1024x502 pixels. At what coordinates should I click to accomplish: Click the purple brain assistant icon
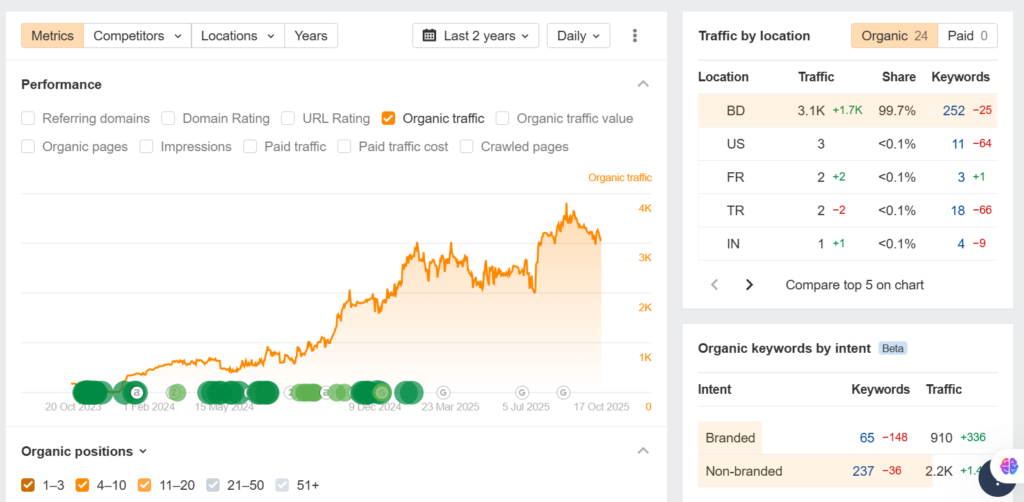pyautogui.click(x=1007, y=467)
